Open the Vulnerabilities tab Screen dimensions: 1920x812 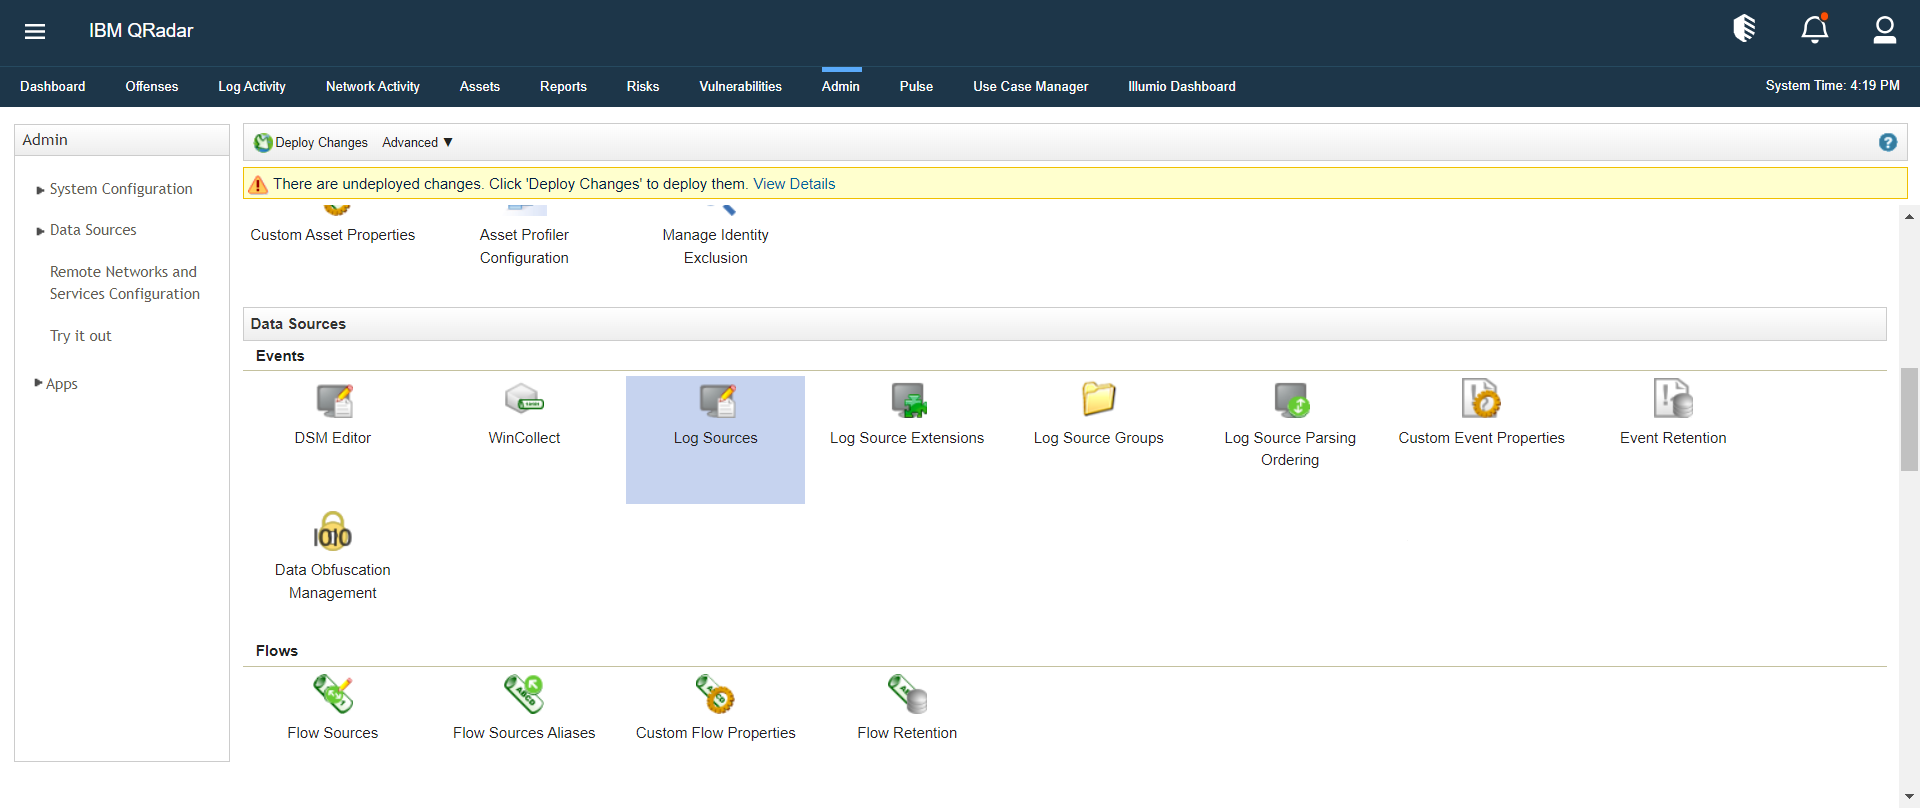click(741, 87)
